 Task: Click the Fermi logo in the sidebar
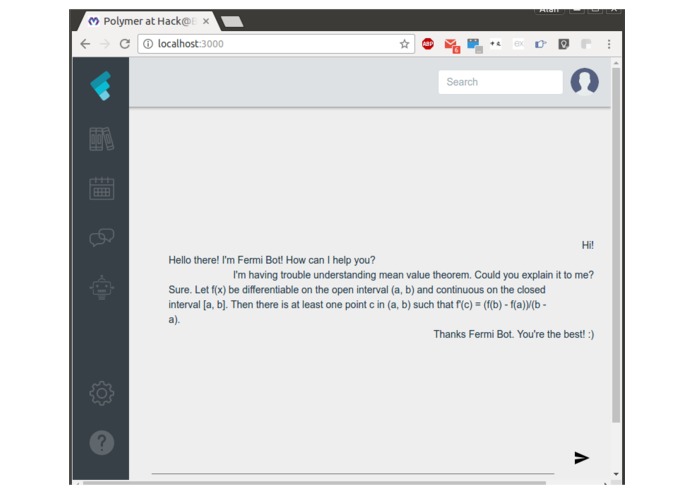101,86
